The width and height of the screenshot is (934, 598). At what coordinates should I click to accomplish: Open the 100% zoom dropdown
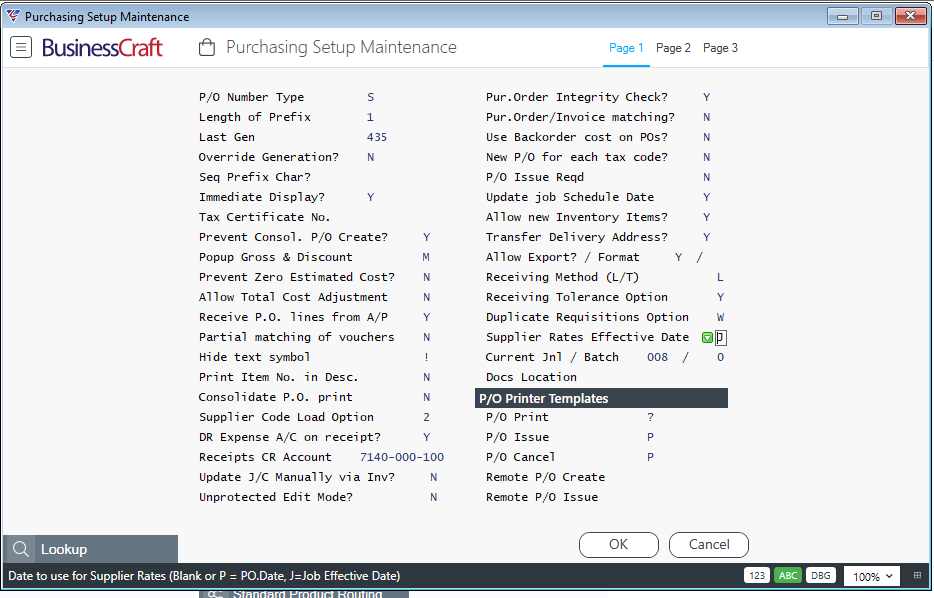coord(872,576)
